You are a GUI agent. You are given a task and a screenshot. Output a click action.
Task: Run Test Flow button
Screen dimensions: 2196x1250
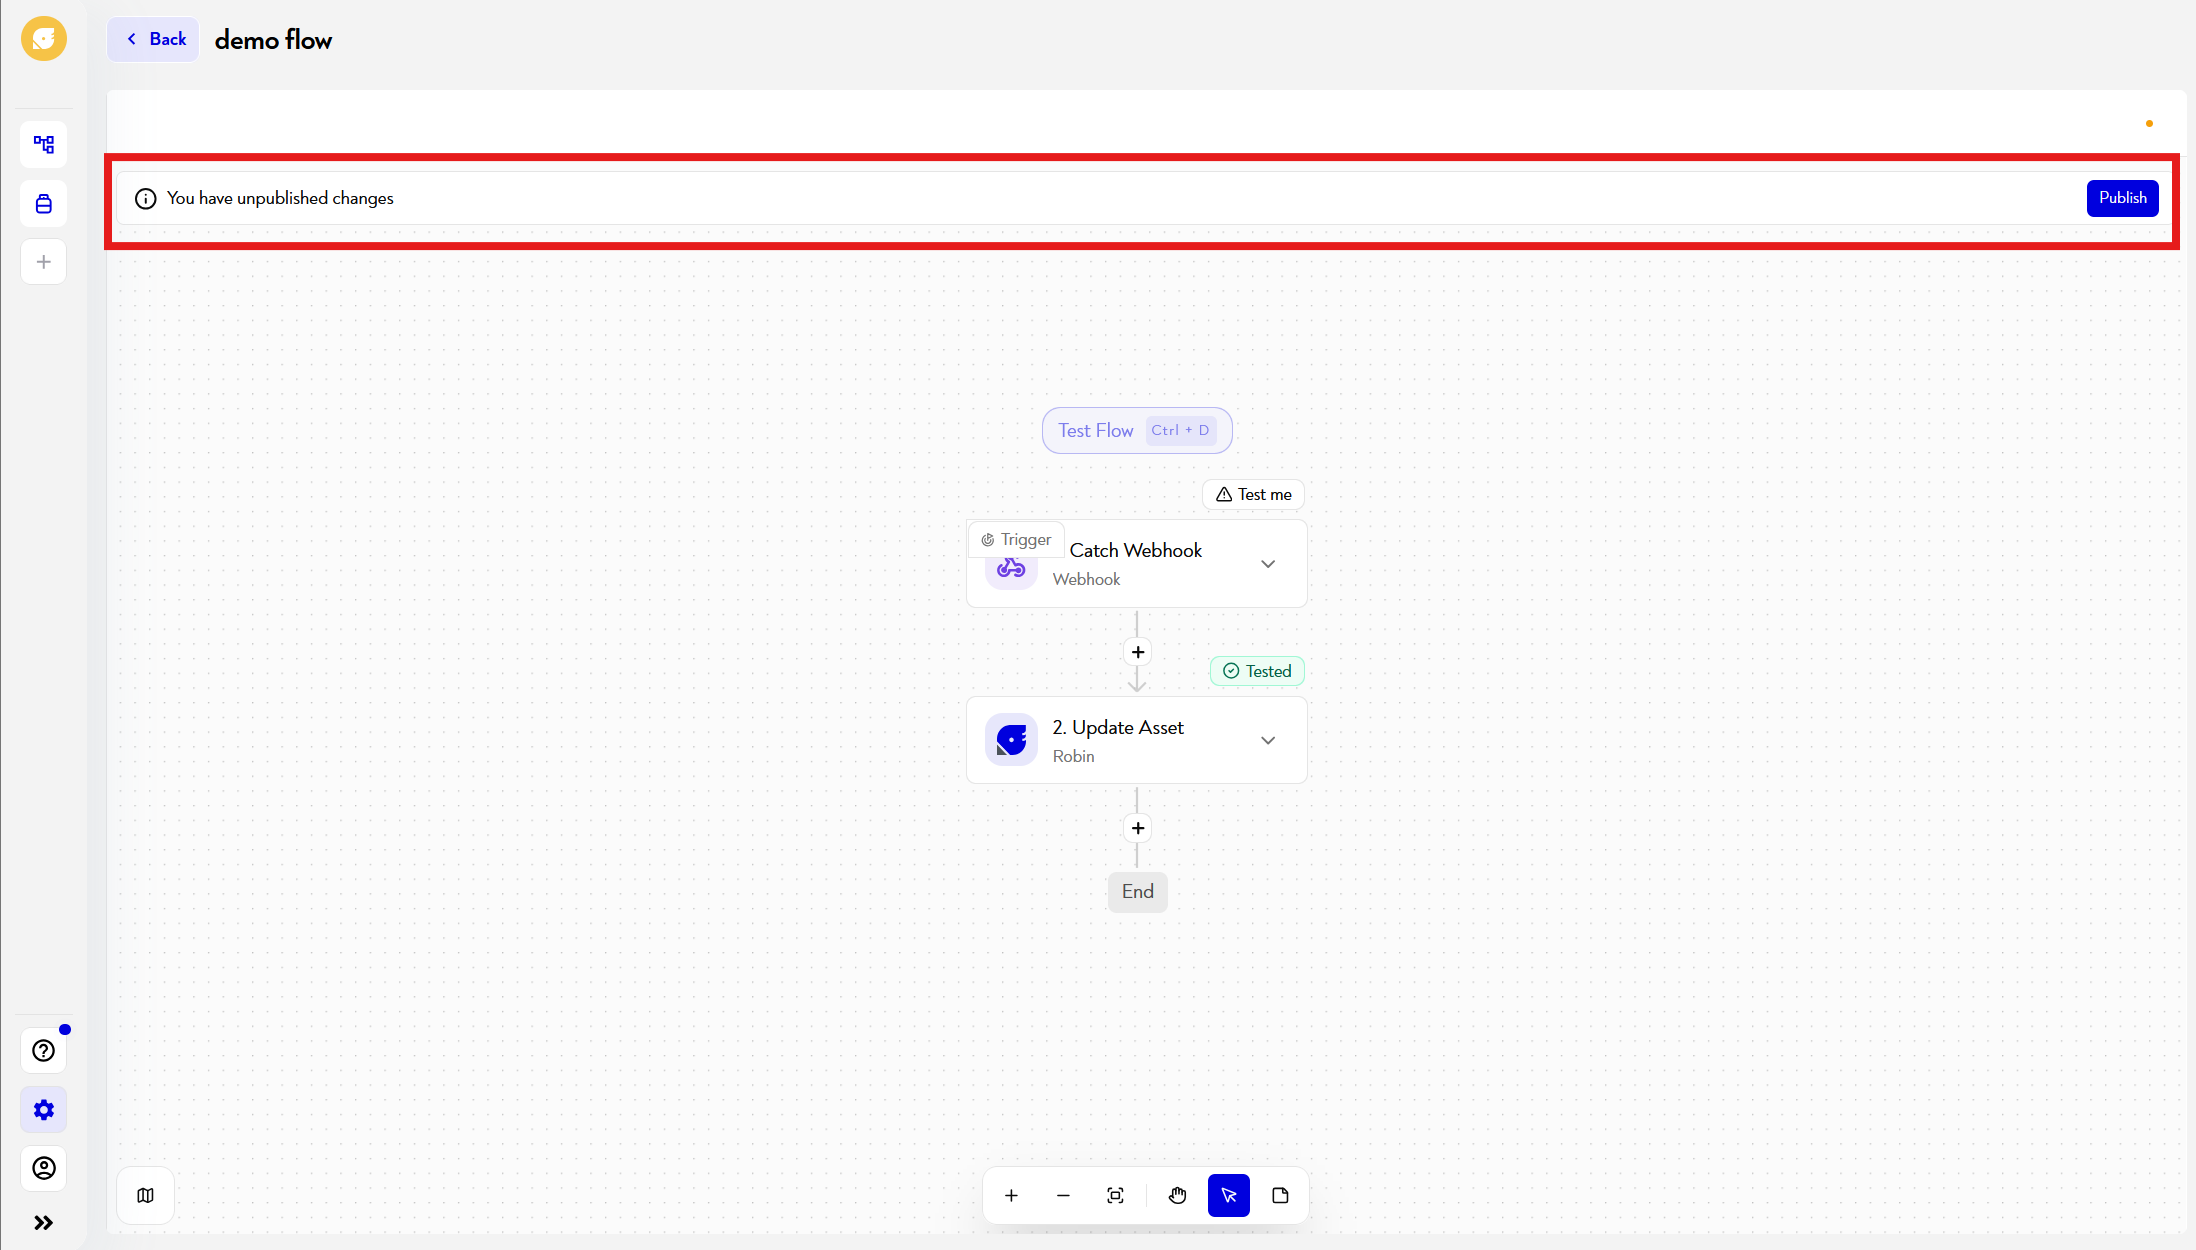click(x=1137, y=431)
